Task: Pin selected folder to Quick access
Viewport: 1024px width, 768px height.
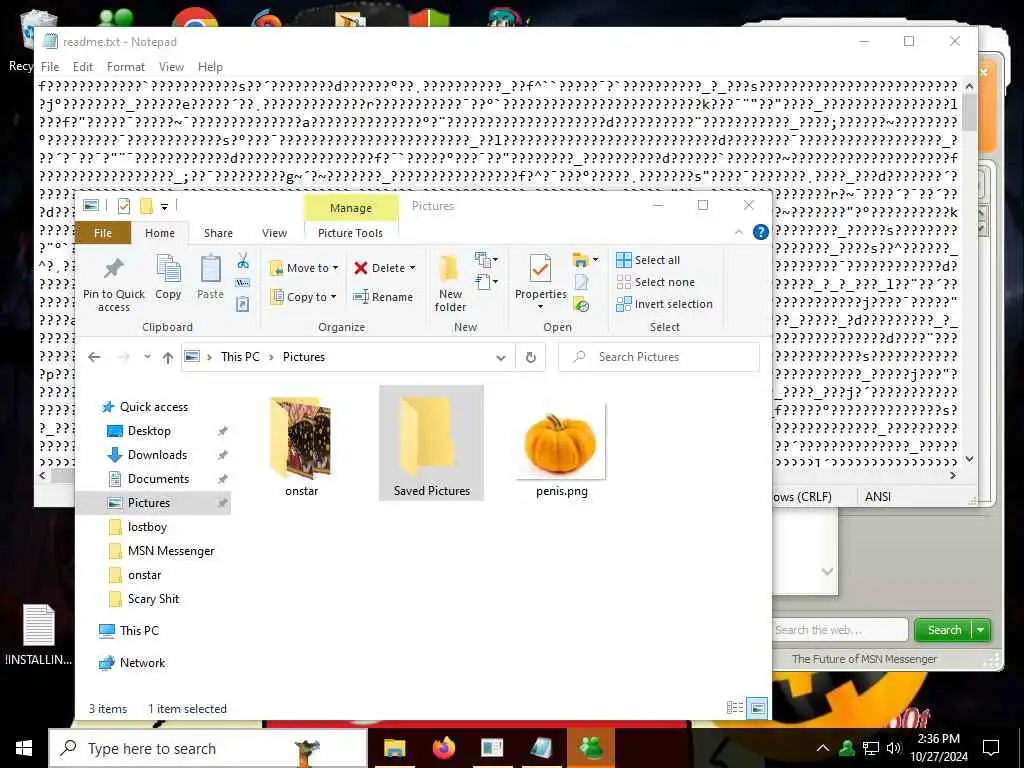Action: click(114, 283)
